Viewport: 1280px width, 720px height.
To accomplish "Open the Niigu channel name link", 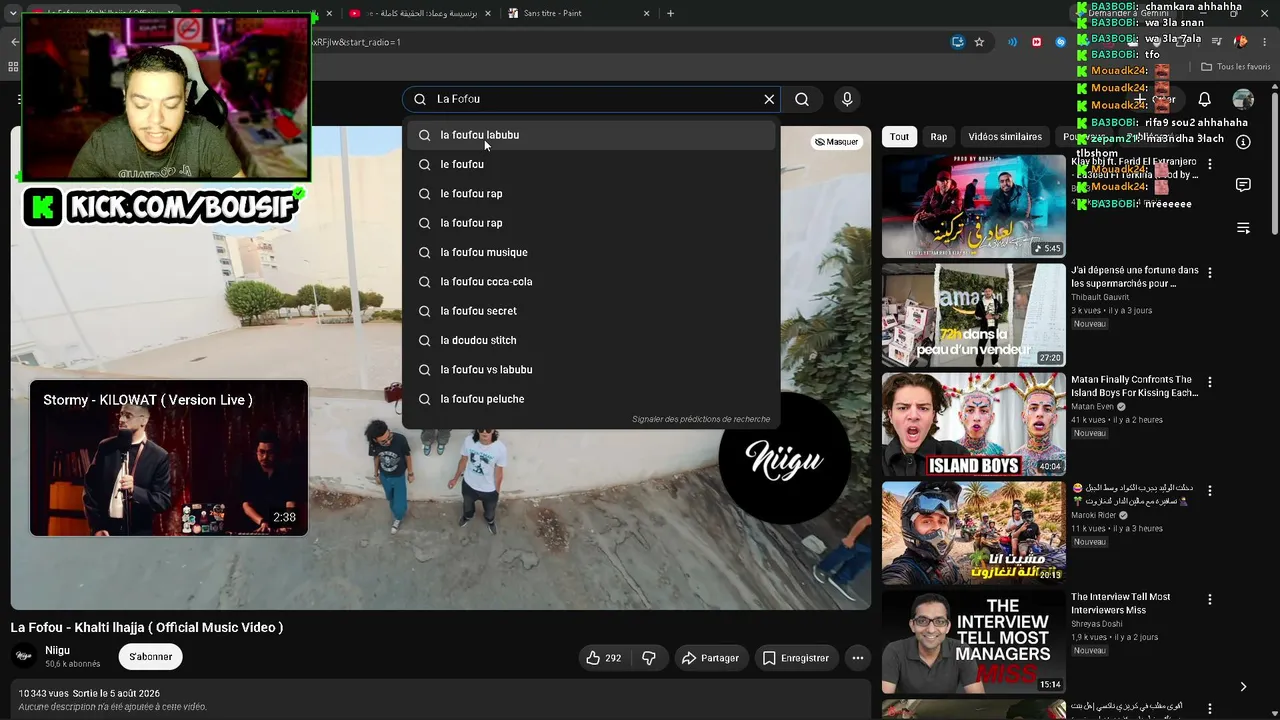I will pyautogui.click(x=58, y=650).
